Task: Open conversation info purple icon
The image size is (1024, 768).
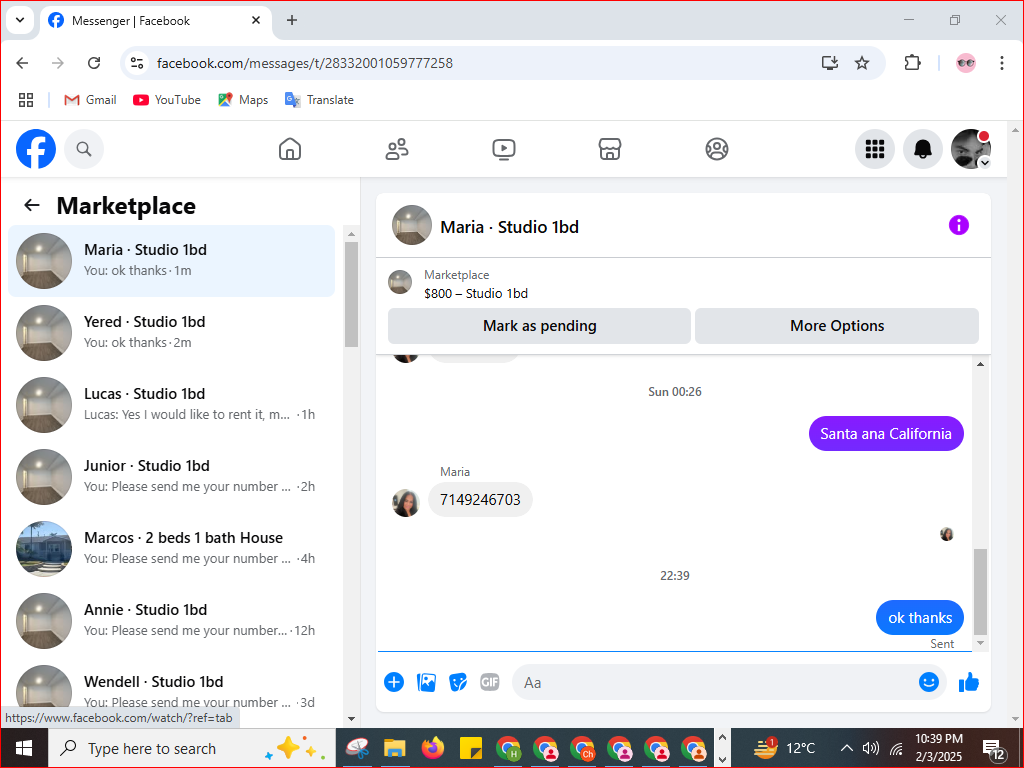Action: click(959, 225)
